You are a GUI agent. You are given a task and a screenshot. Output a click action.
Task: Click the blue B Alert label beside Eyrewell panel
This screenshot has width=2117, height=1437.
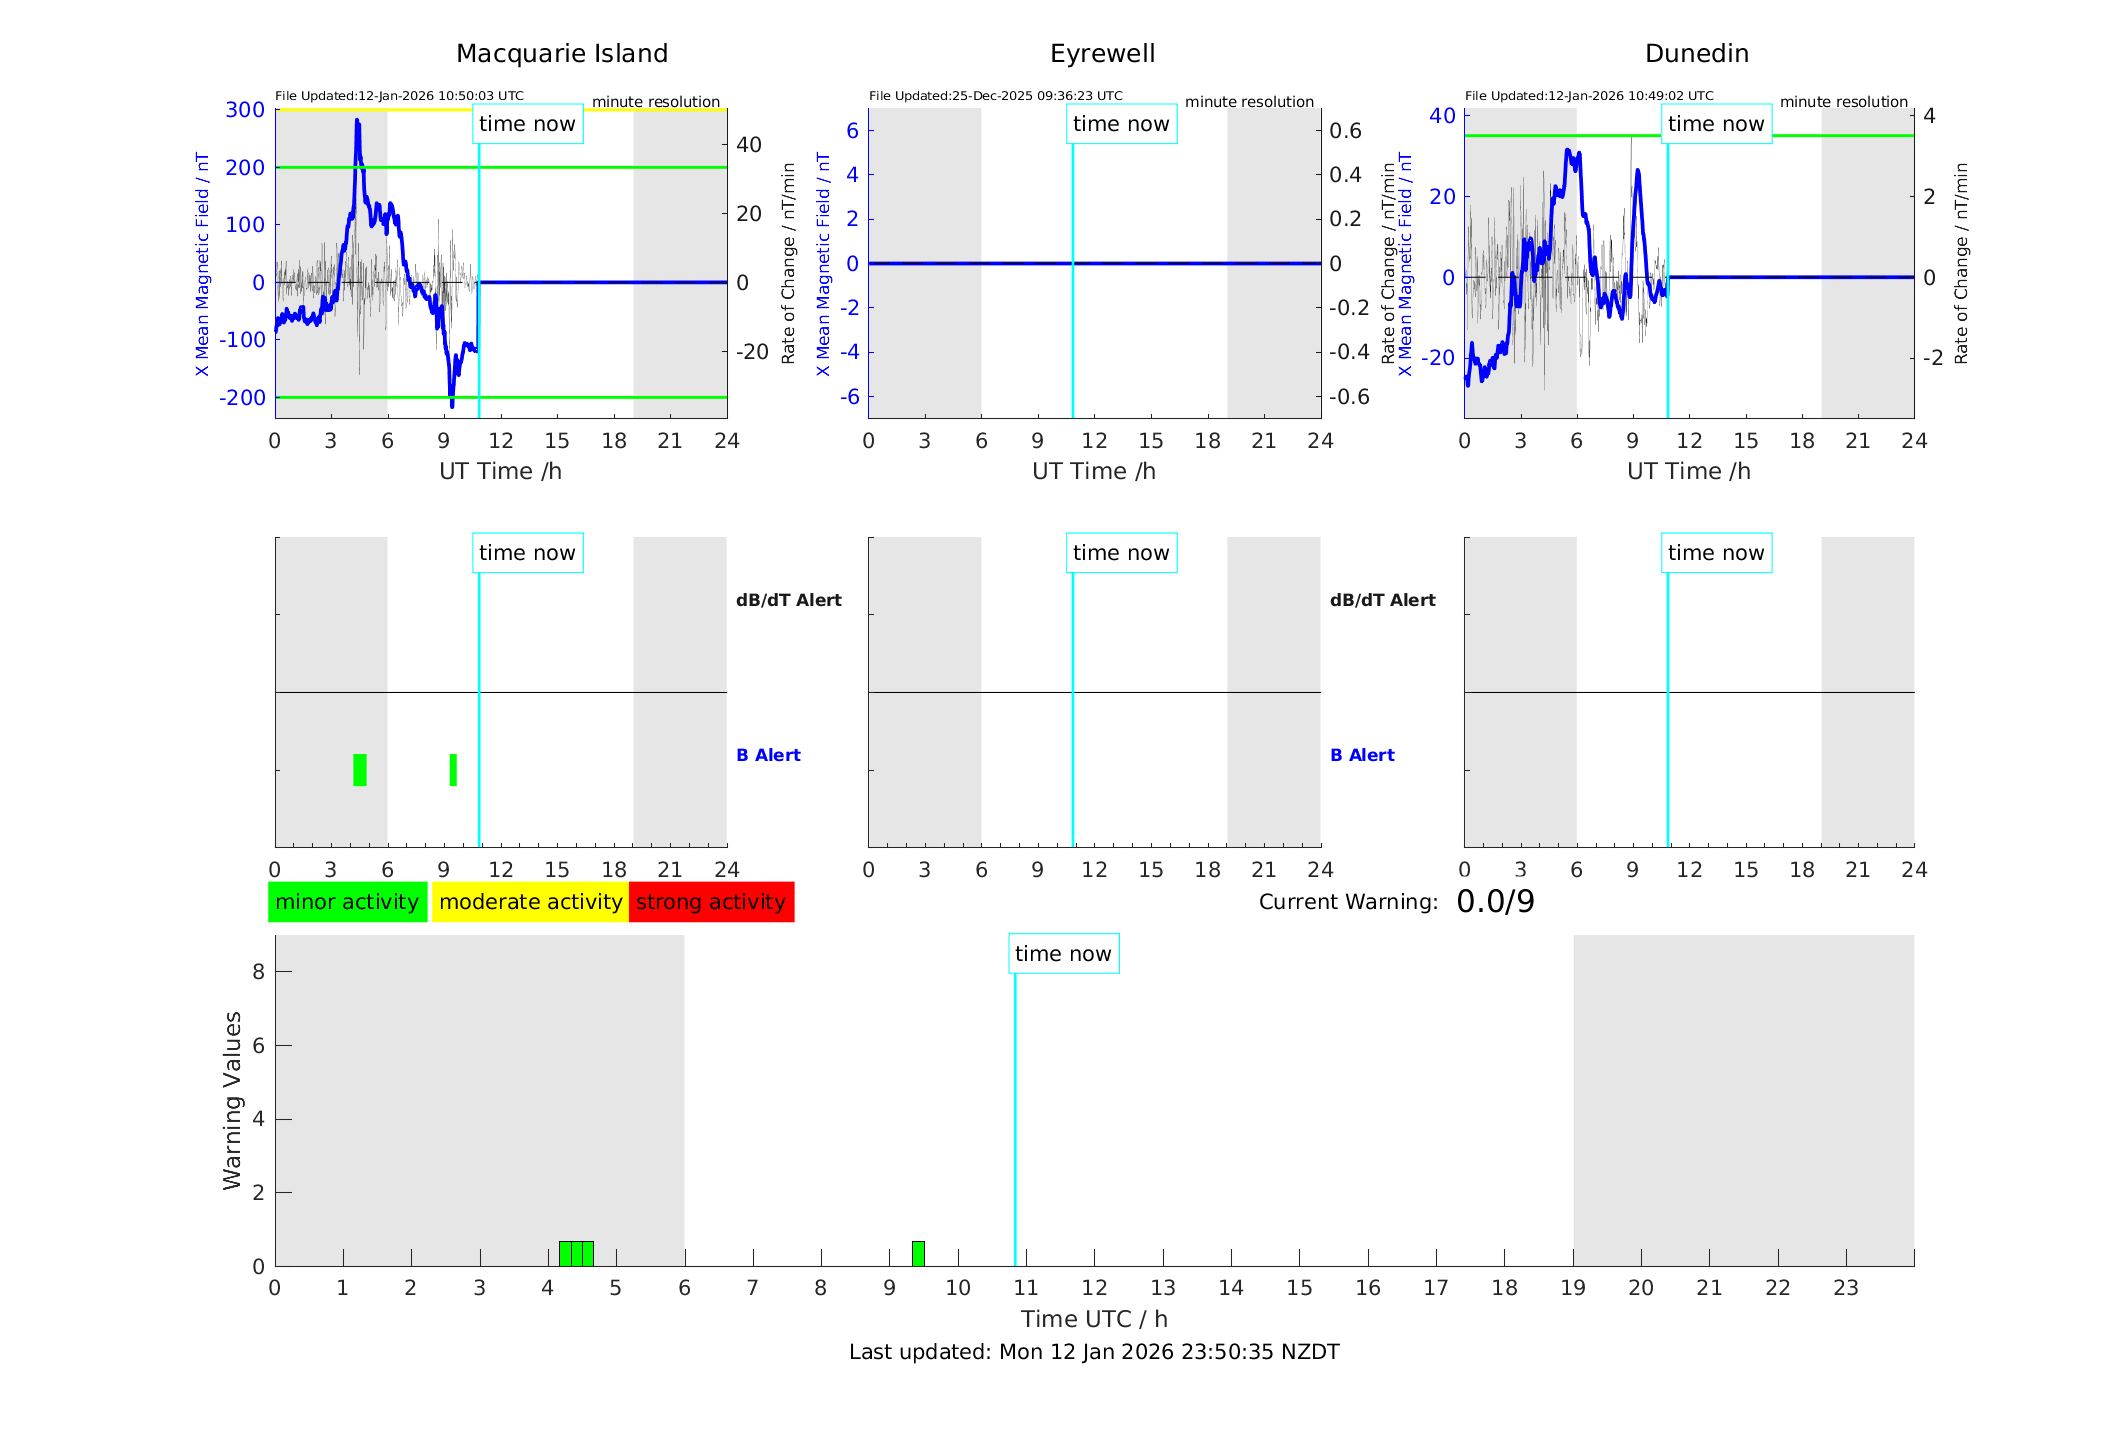point(1362,755)
